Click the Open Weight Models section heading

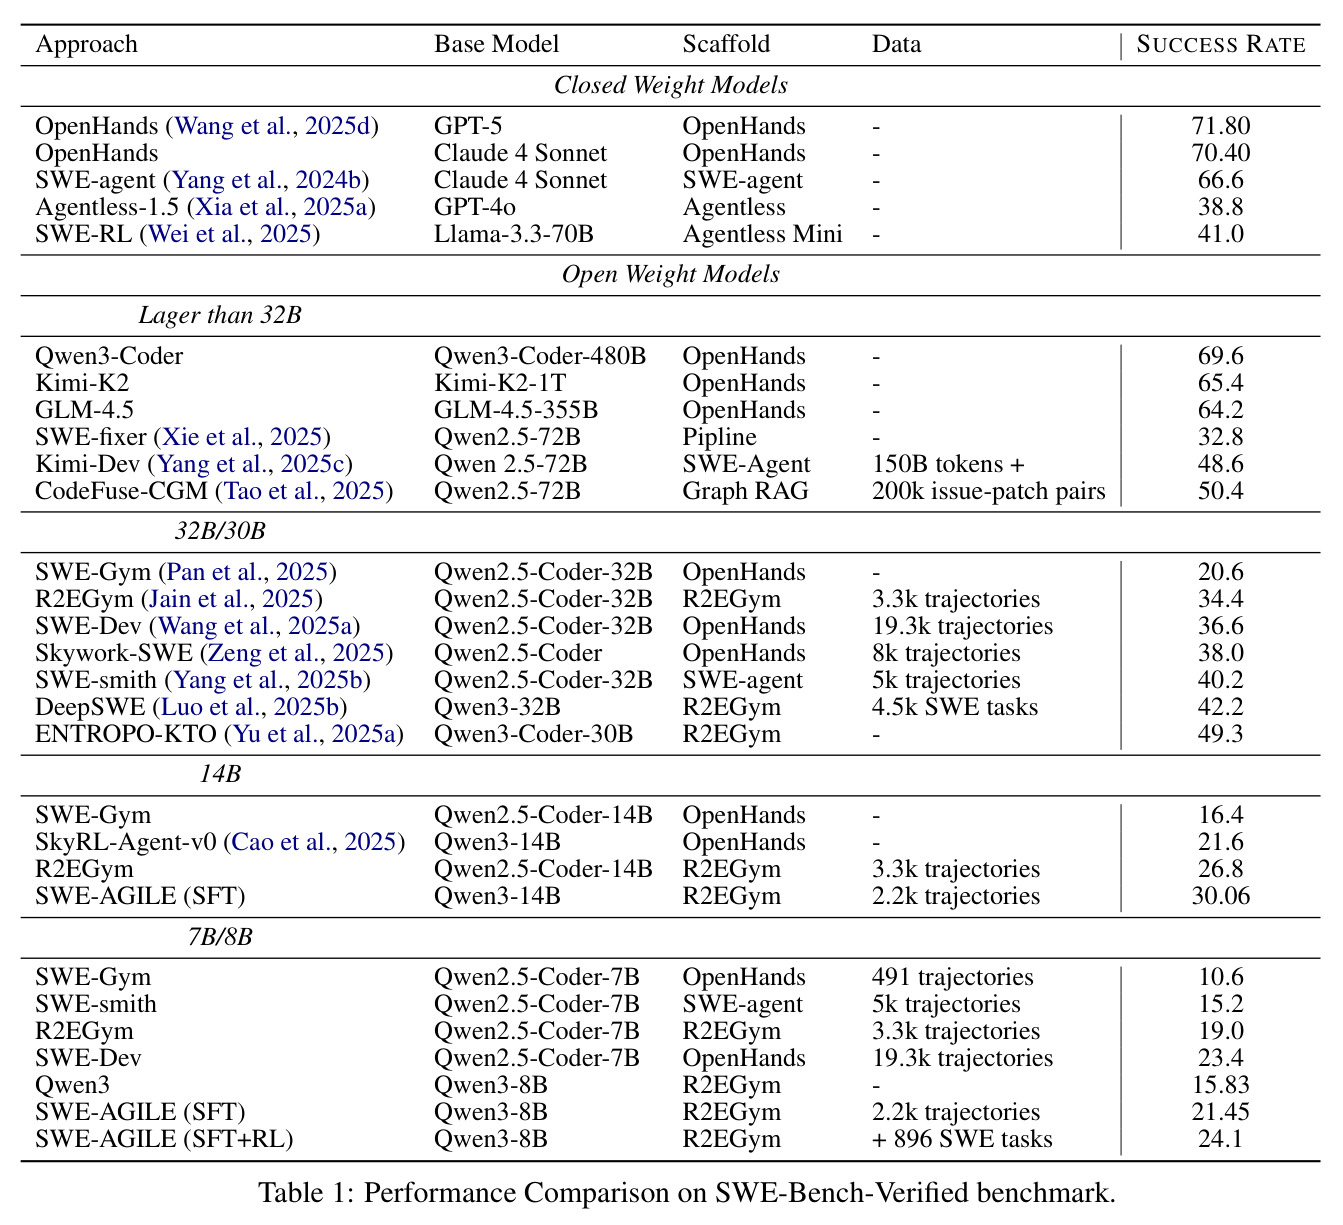point(671,275)
